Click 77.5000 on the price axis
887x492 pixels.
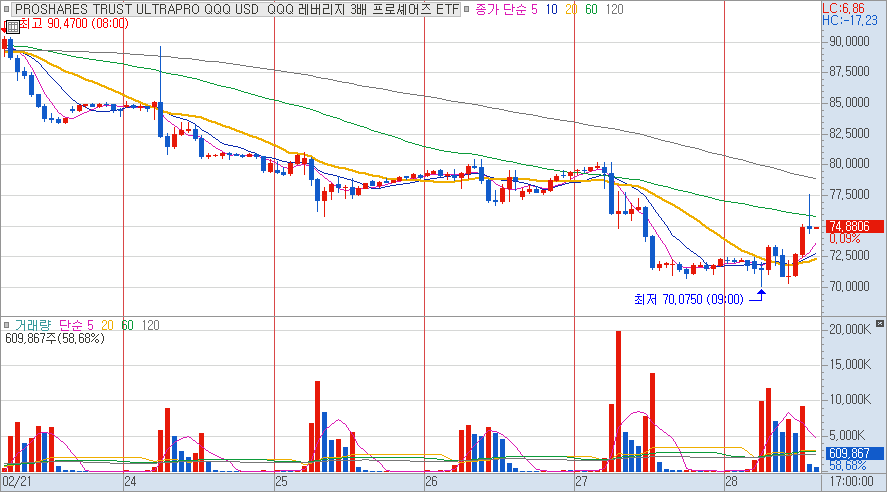pyautogui.click(x=849, y=194)
